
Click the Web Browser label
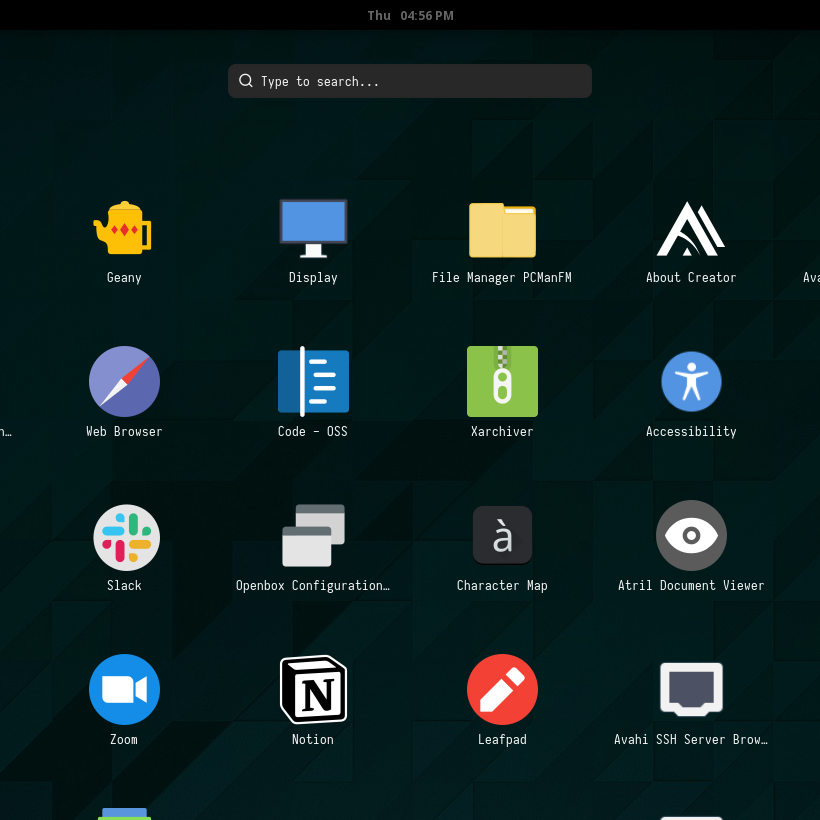click(x=124, y=431)
